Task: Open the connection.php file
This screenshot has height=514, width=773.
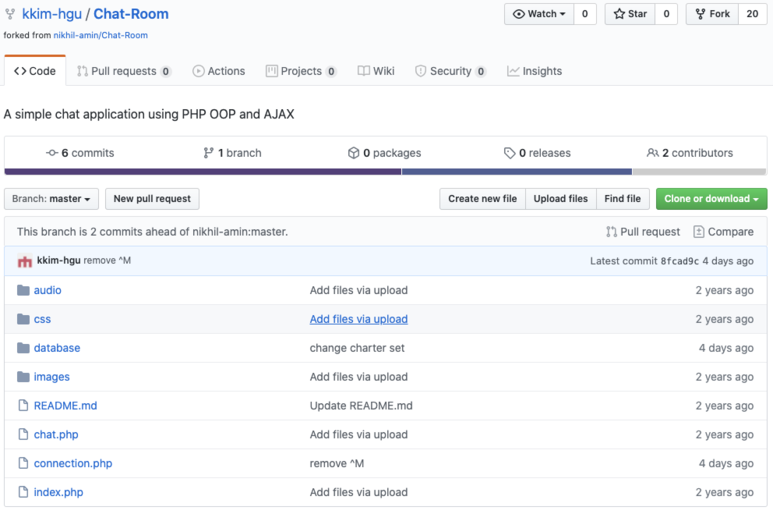Action: [x=73, y=464]
